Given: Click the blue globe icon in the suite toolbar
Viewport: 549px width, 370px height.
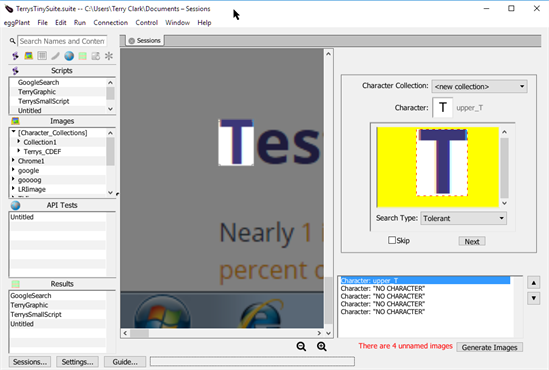Looking at the screenshot, I should [x=69, y=56].
